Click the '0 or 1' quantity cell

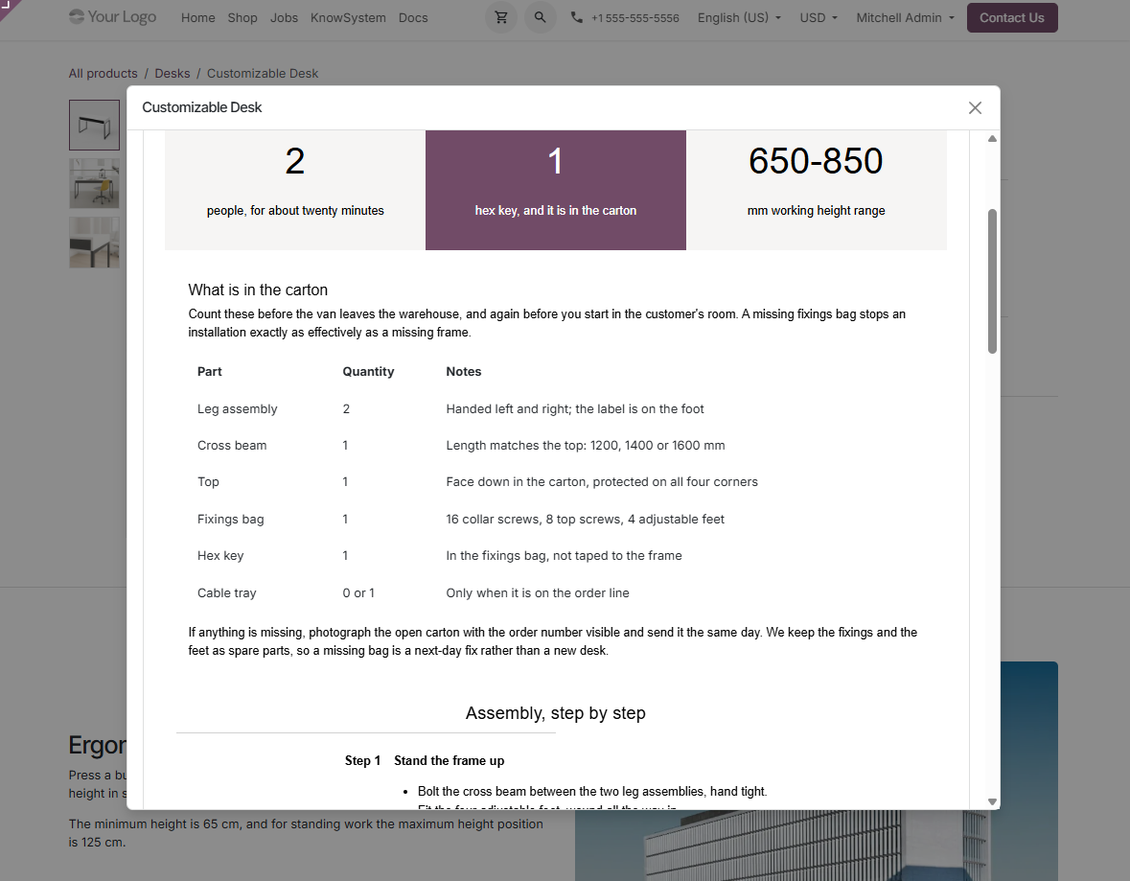point(358,593)
